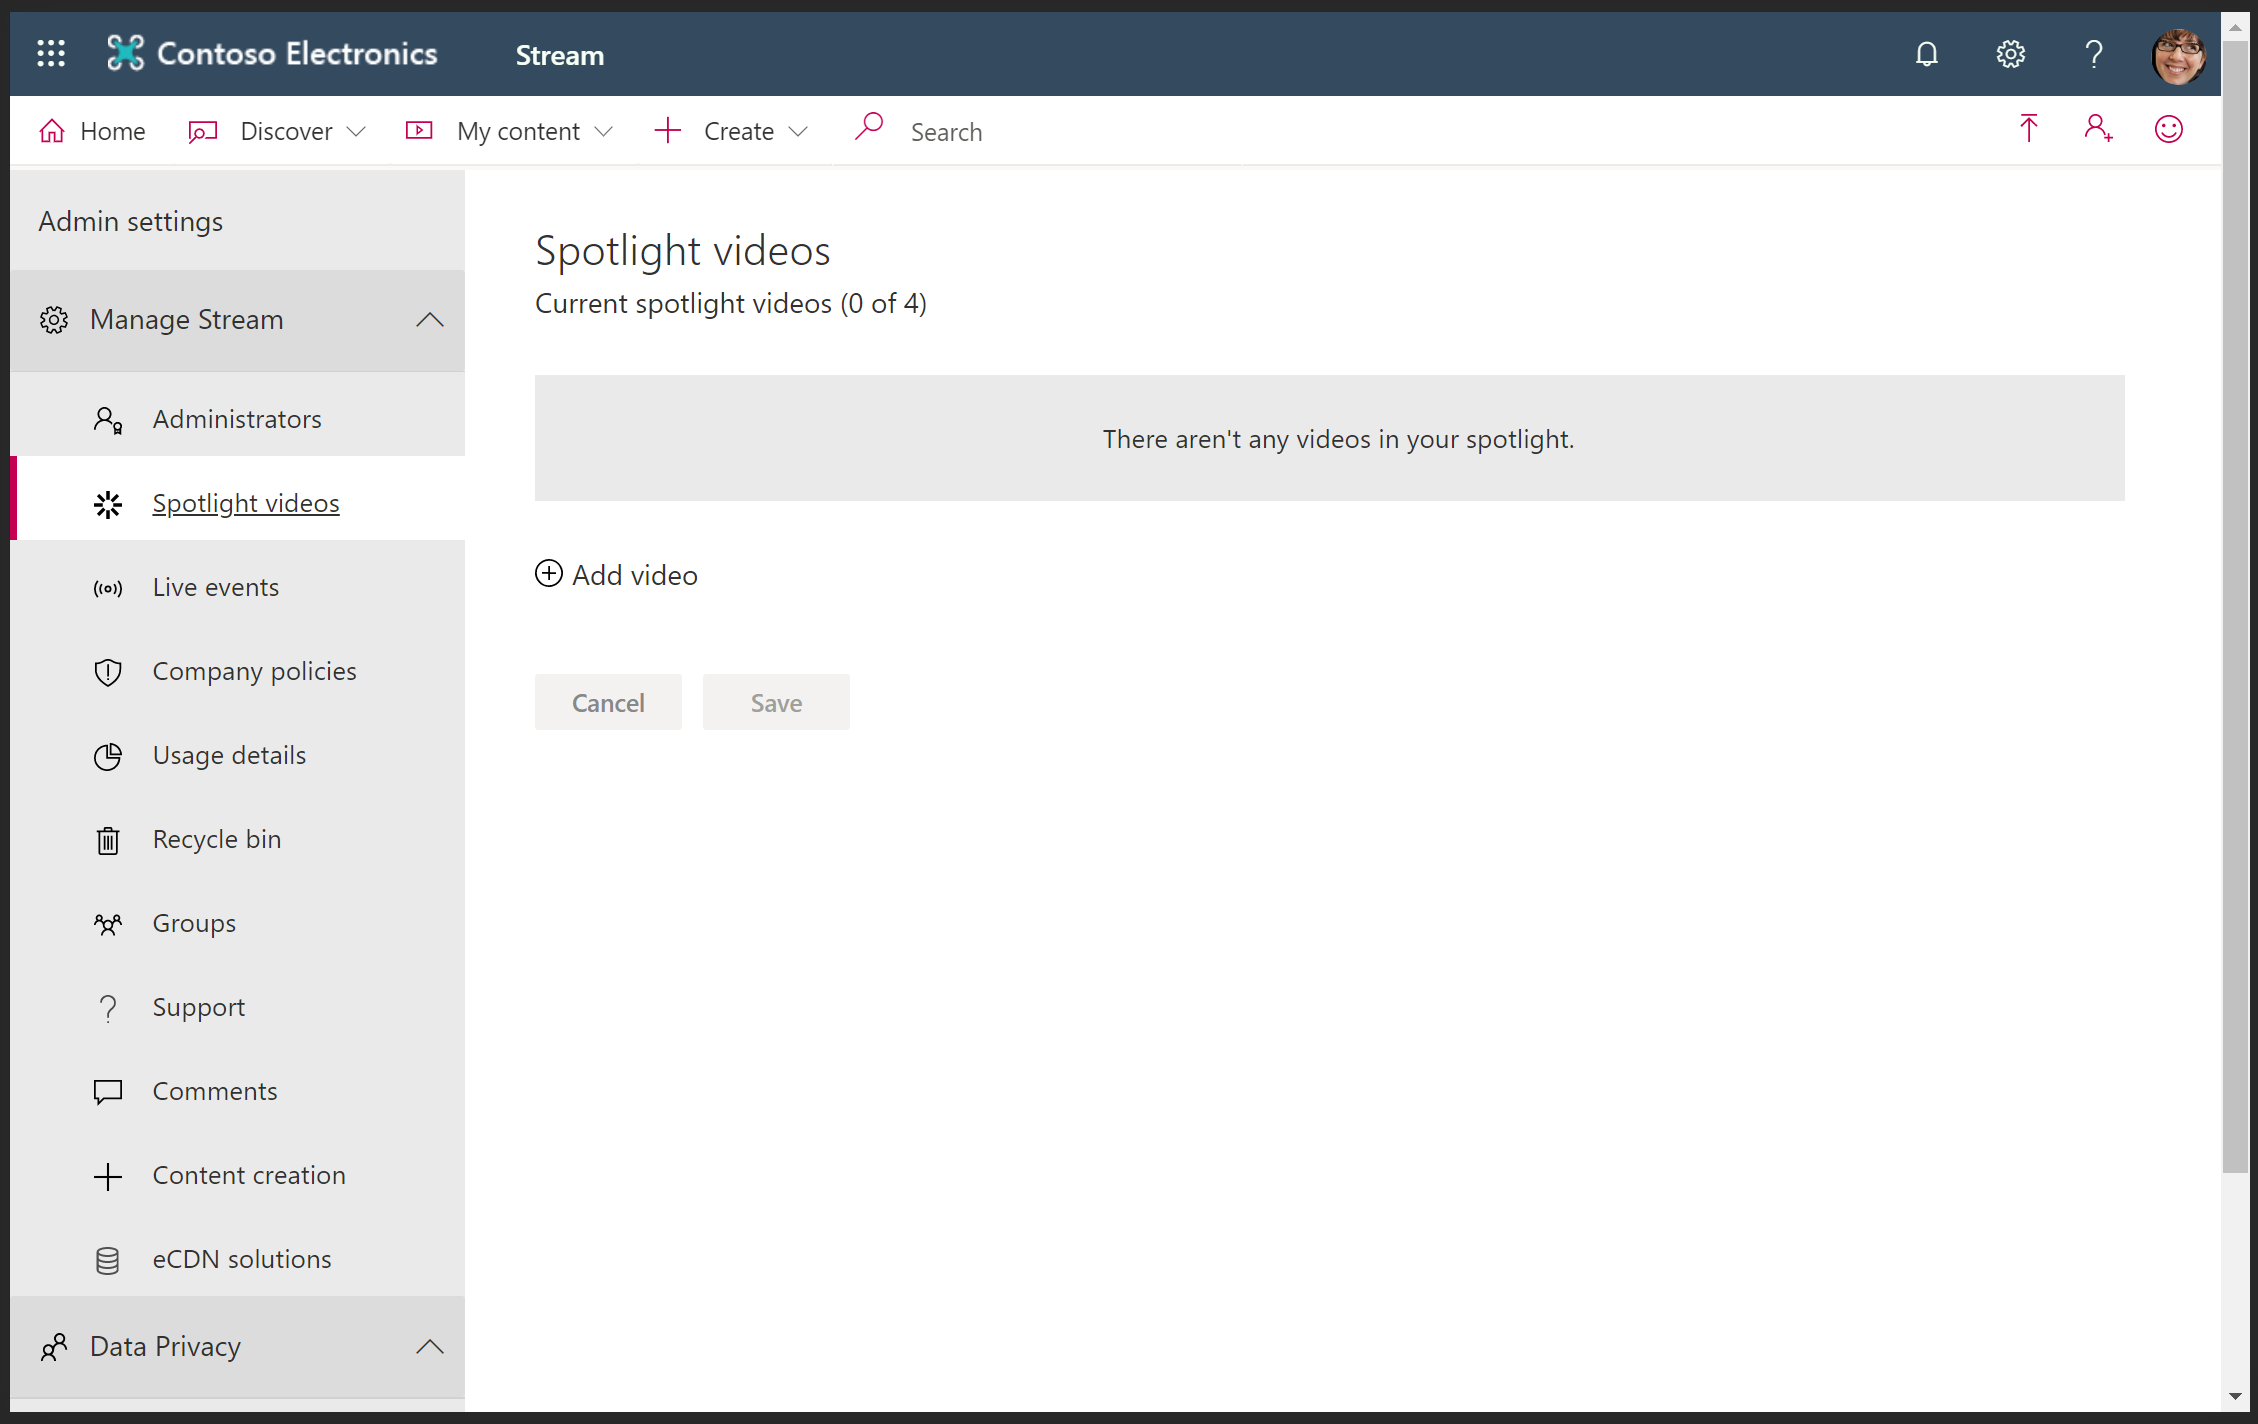This screenshot has width=2258, height=1424.
Task: Collapse the Manage Stream section chevron
Action: point(430,320)
